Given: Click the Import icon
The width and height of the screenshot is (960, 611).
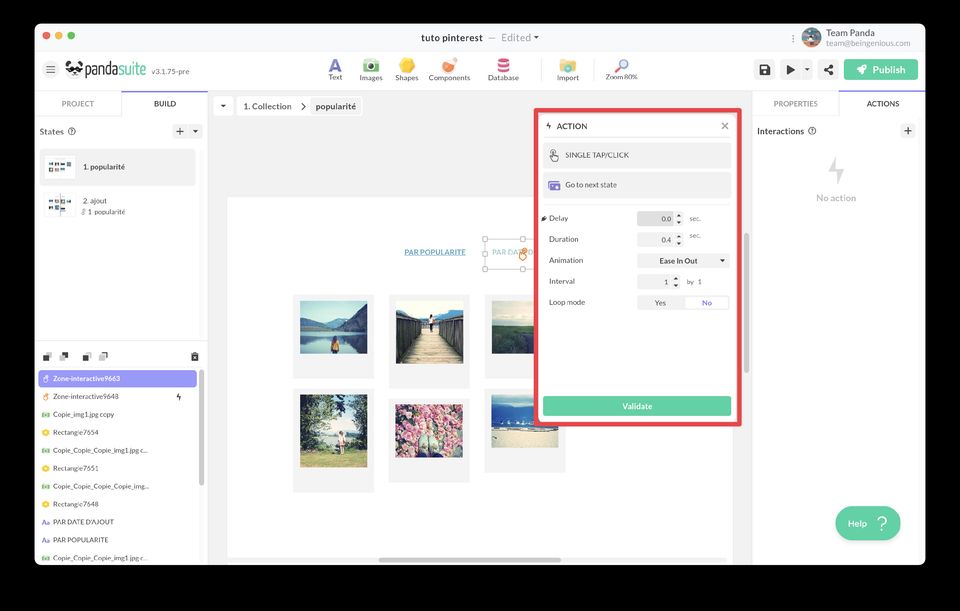Looking at the screenshot, I should (x=567, y=64).
